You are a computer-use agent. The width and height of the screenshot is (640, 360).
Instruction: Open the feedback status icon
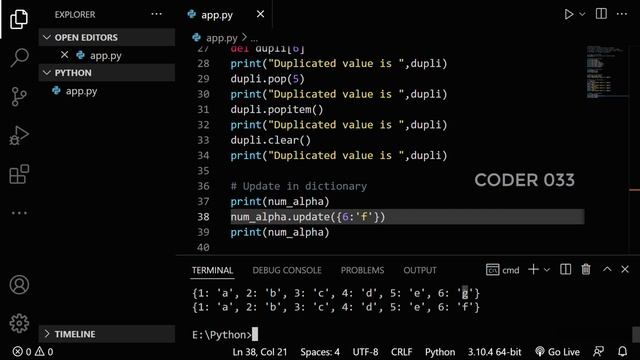(x=598, y=351)
